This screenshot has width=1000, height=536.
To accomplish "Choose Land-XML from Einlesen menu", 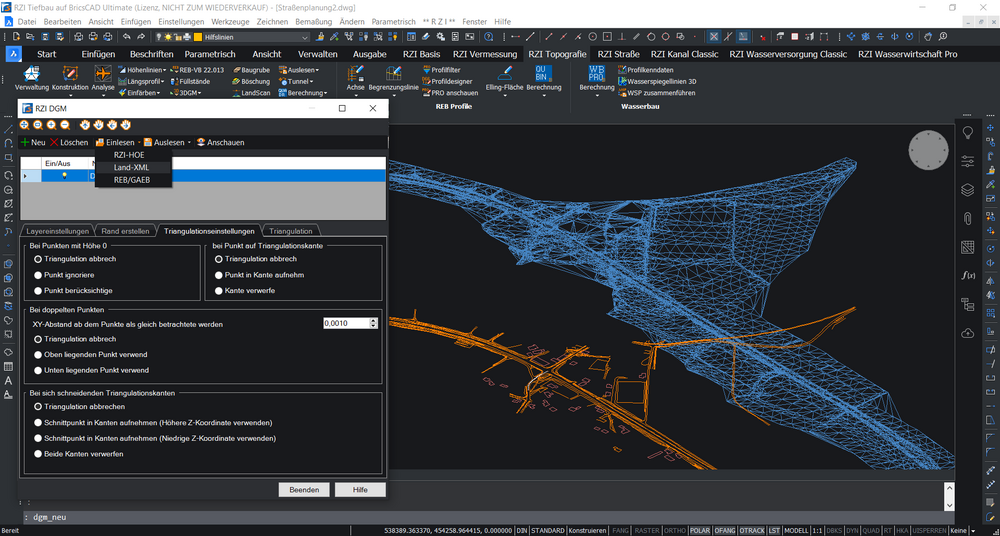I will [132, 167].
